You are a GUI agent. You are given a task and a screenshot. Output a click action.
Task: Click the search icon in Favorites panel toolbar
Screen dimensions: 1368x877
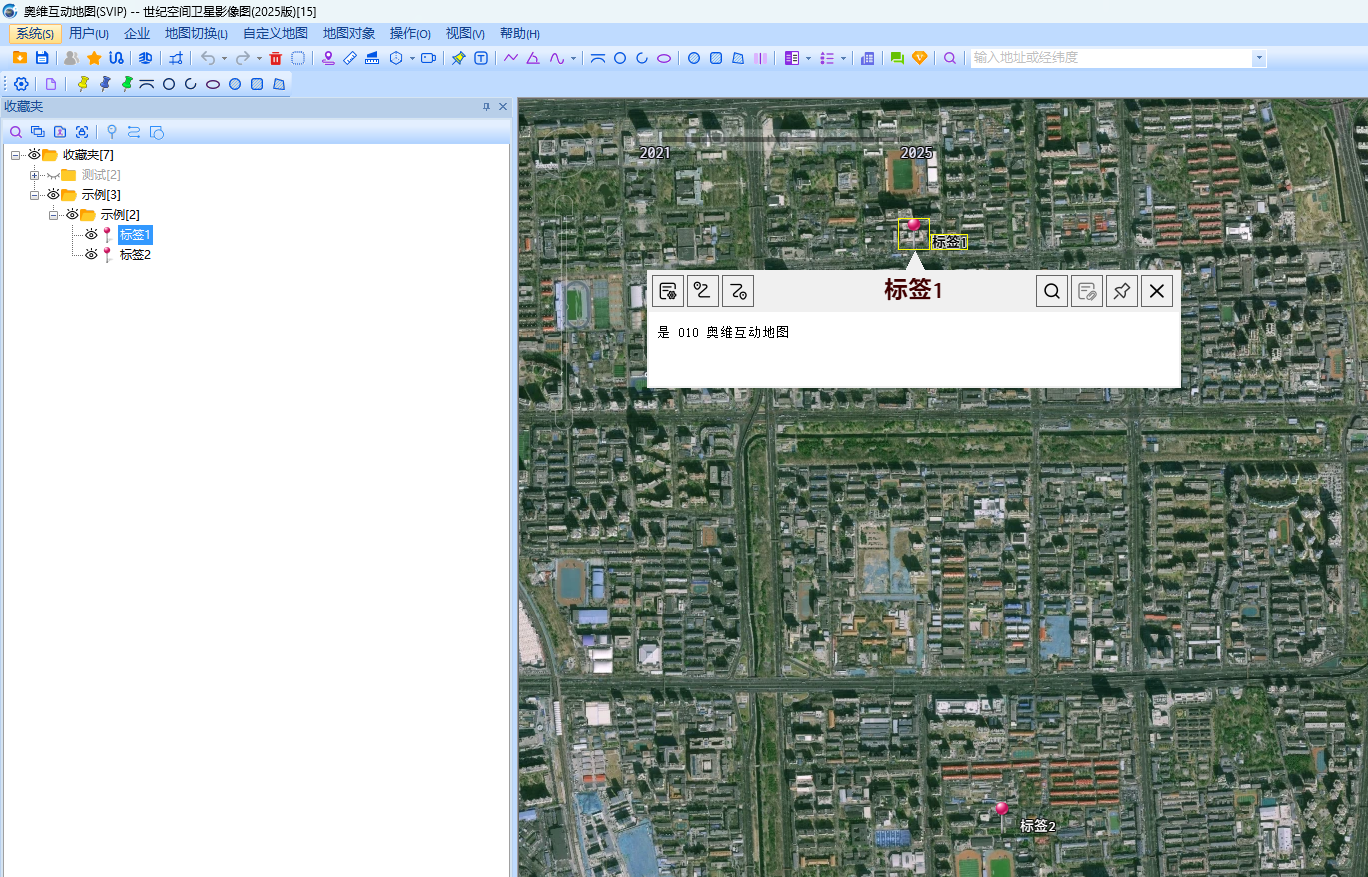pos(16,132)
